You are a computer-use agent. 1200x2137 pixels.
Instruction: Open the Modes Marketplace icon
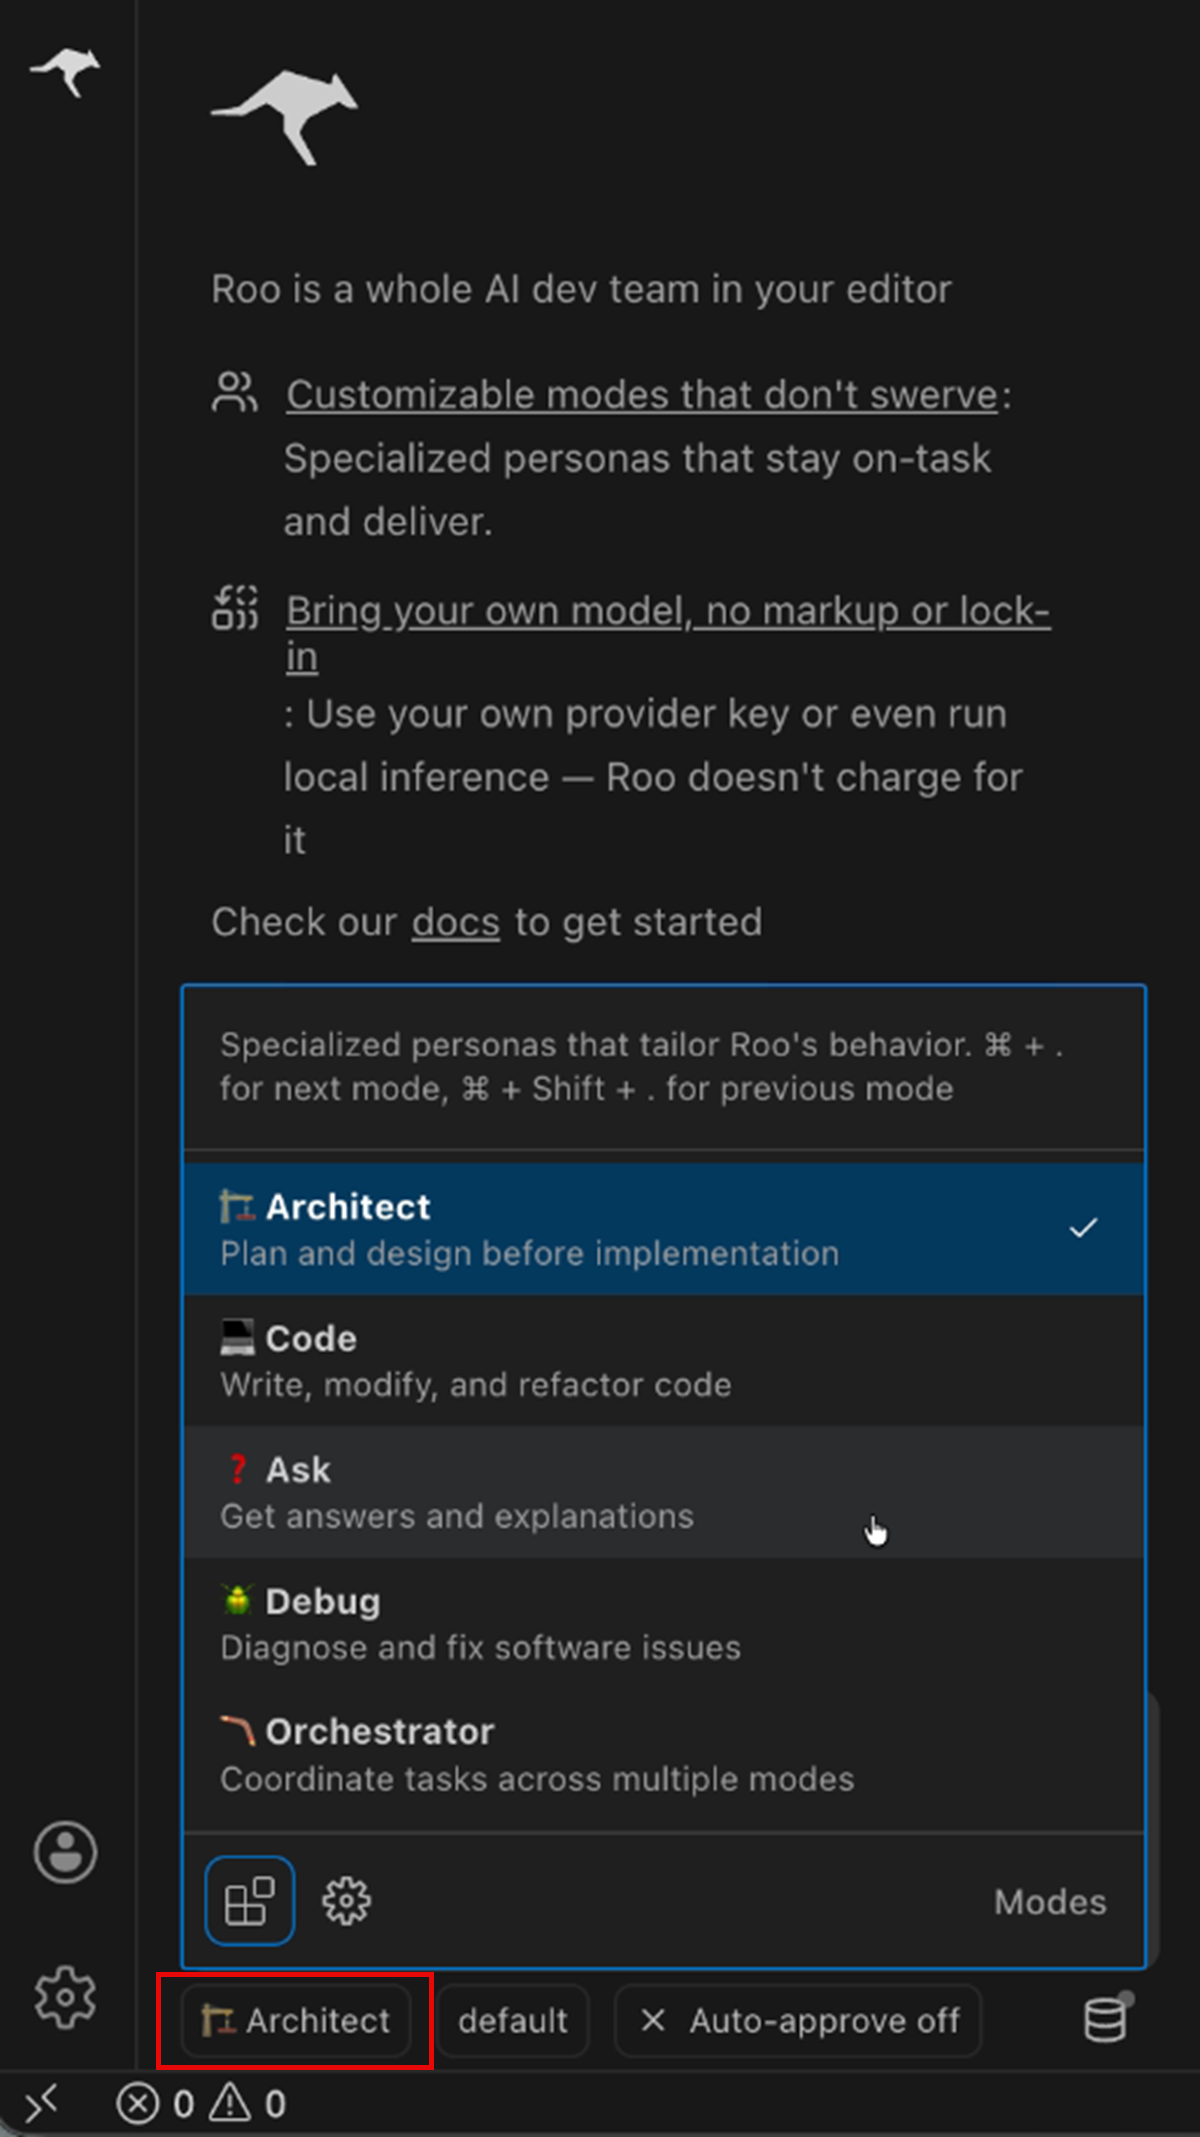tap(249, 1900)
